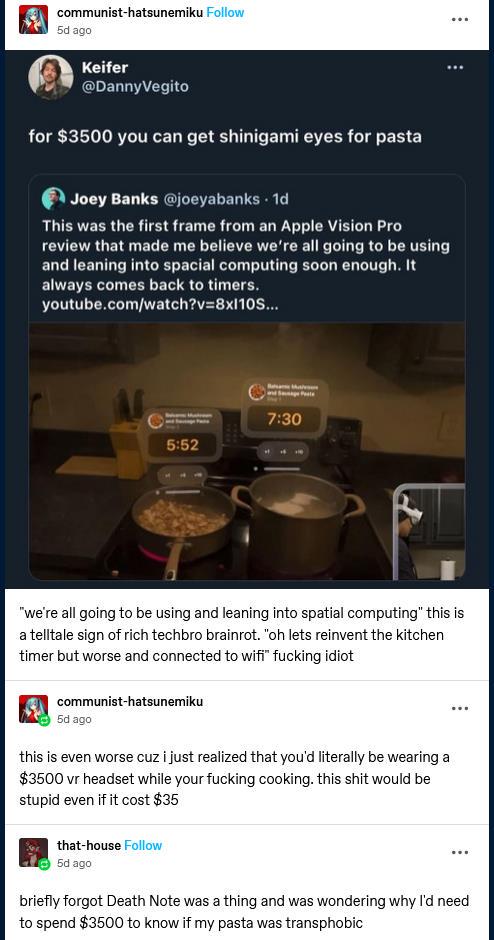This screenshot has height=940, width=494.
Task: Click the 7:30 timer overlay
Action: tap(284, 418)
